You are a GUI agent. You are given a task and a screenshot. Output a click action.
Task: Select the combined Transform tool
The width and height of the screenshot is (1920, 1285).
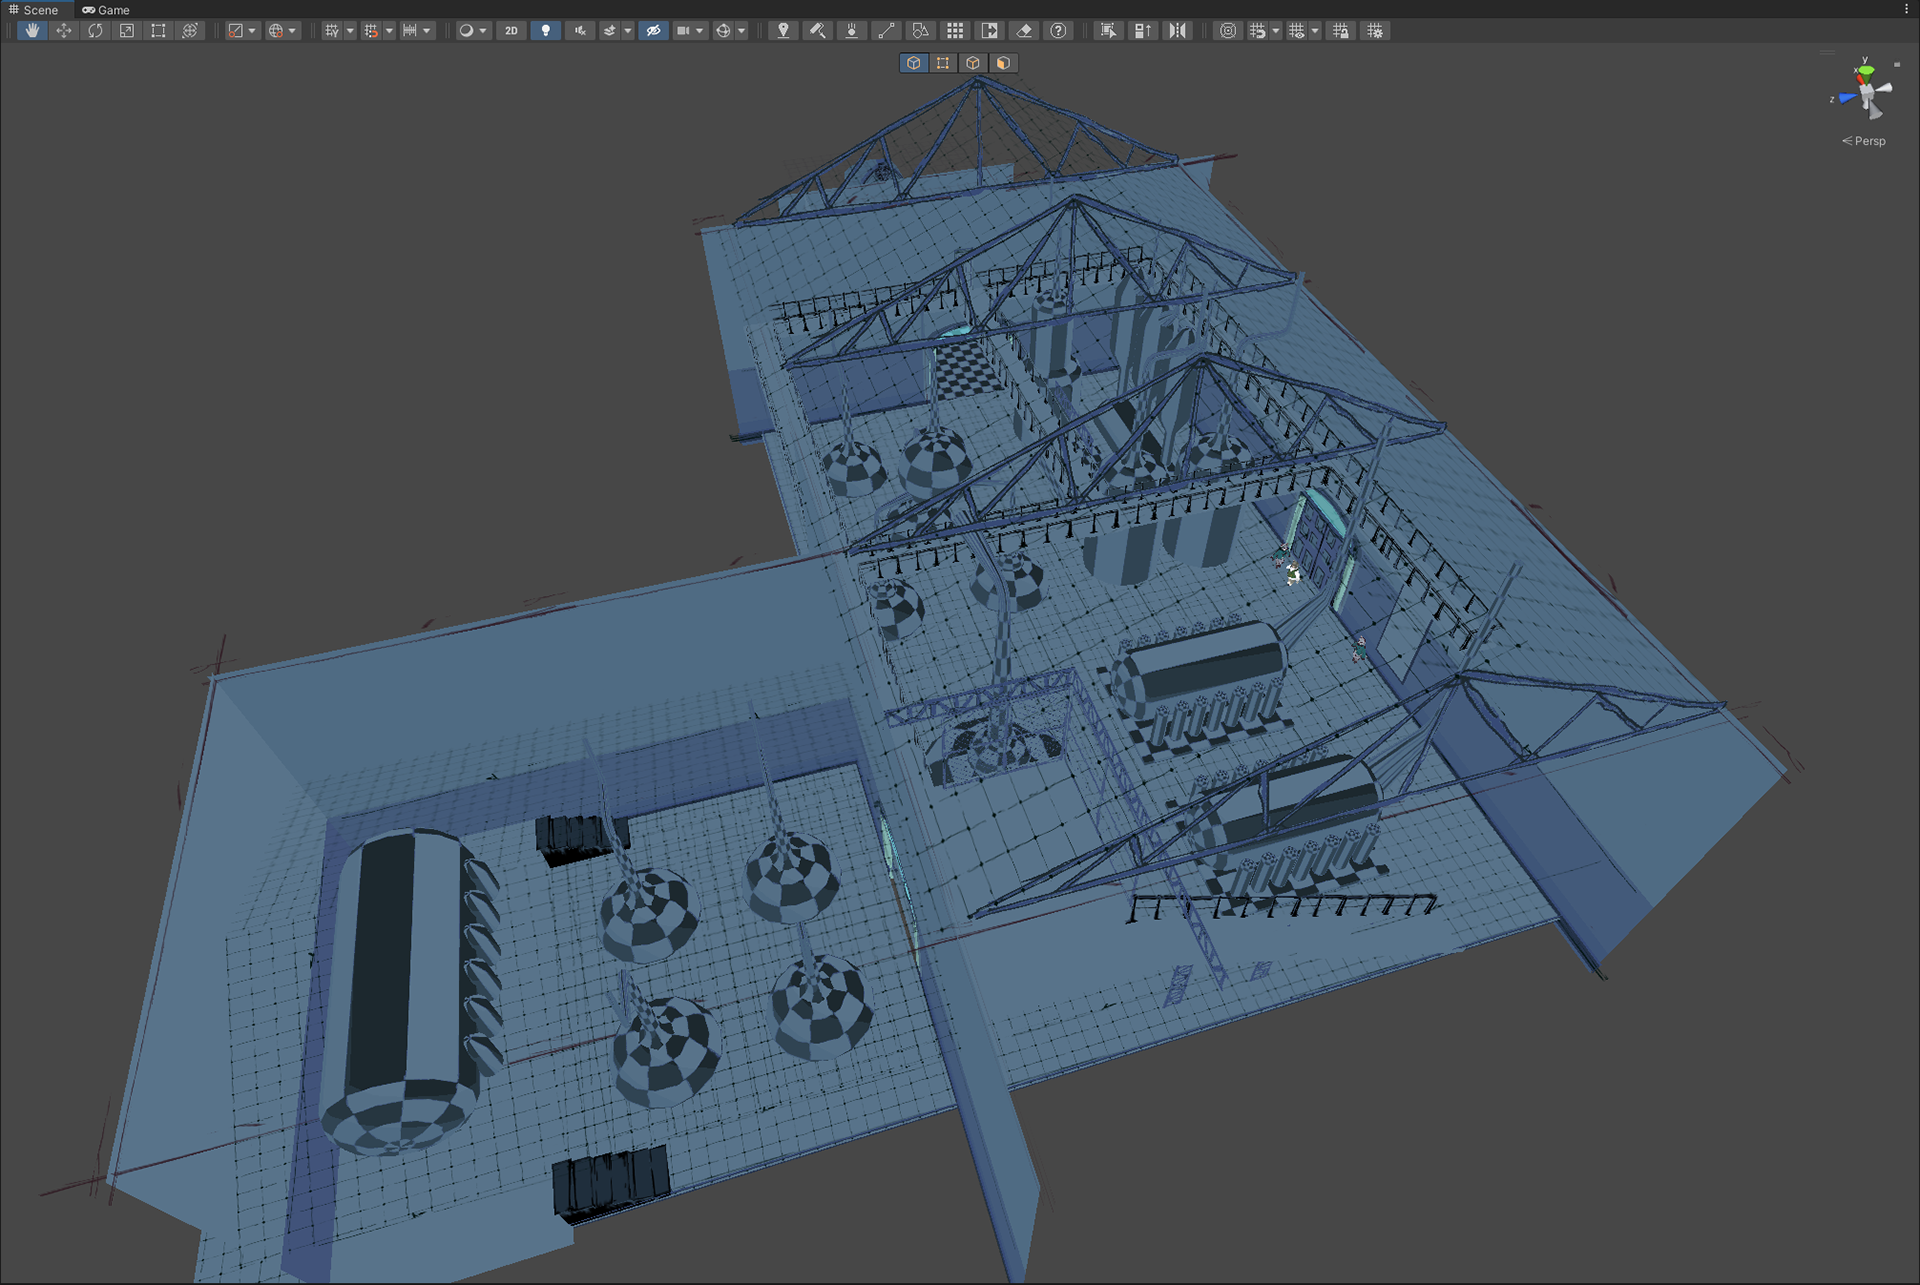190,31
